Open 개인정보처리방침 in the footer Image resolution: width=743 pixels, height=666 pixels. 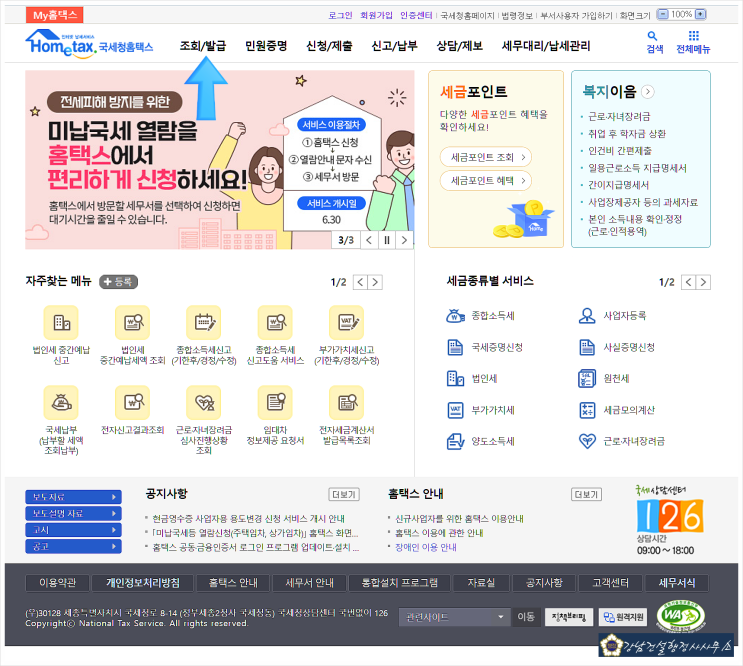click(x=143, y=583)
